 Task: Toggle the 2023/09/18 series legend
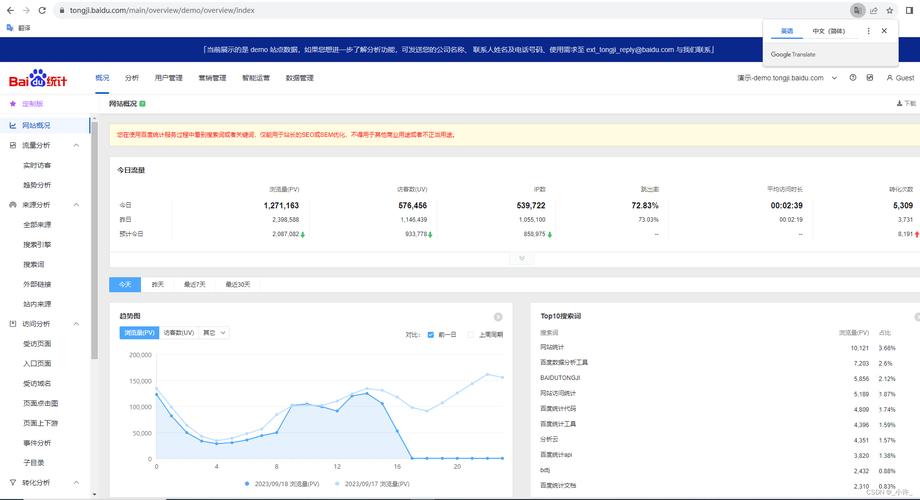coord(282,484)
